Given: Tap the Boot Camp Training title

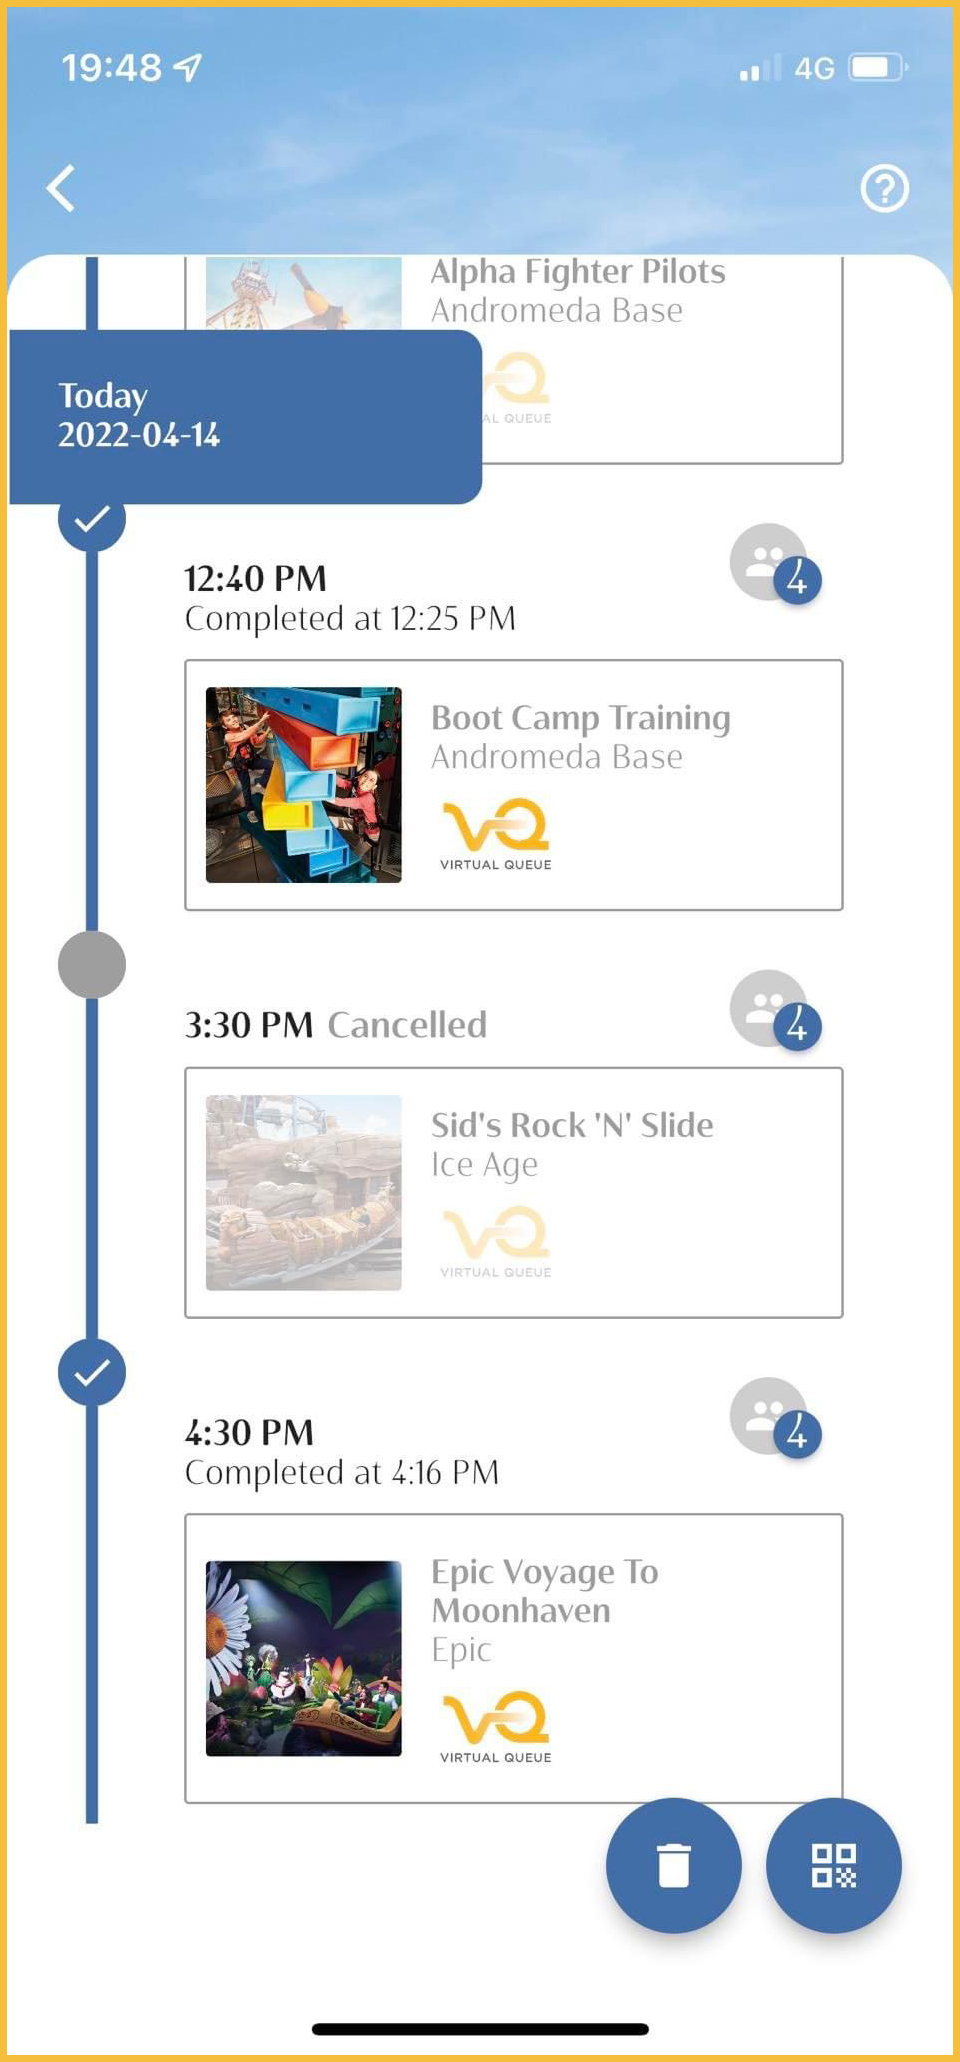Looking at the screenshot, I should click(x=580, y=718).
